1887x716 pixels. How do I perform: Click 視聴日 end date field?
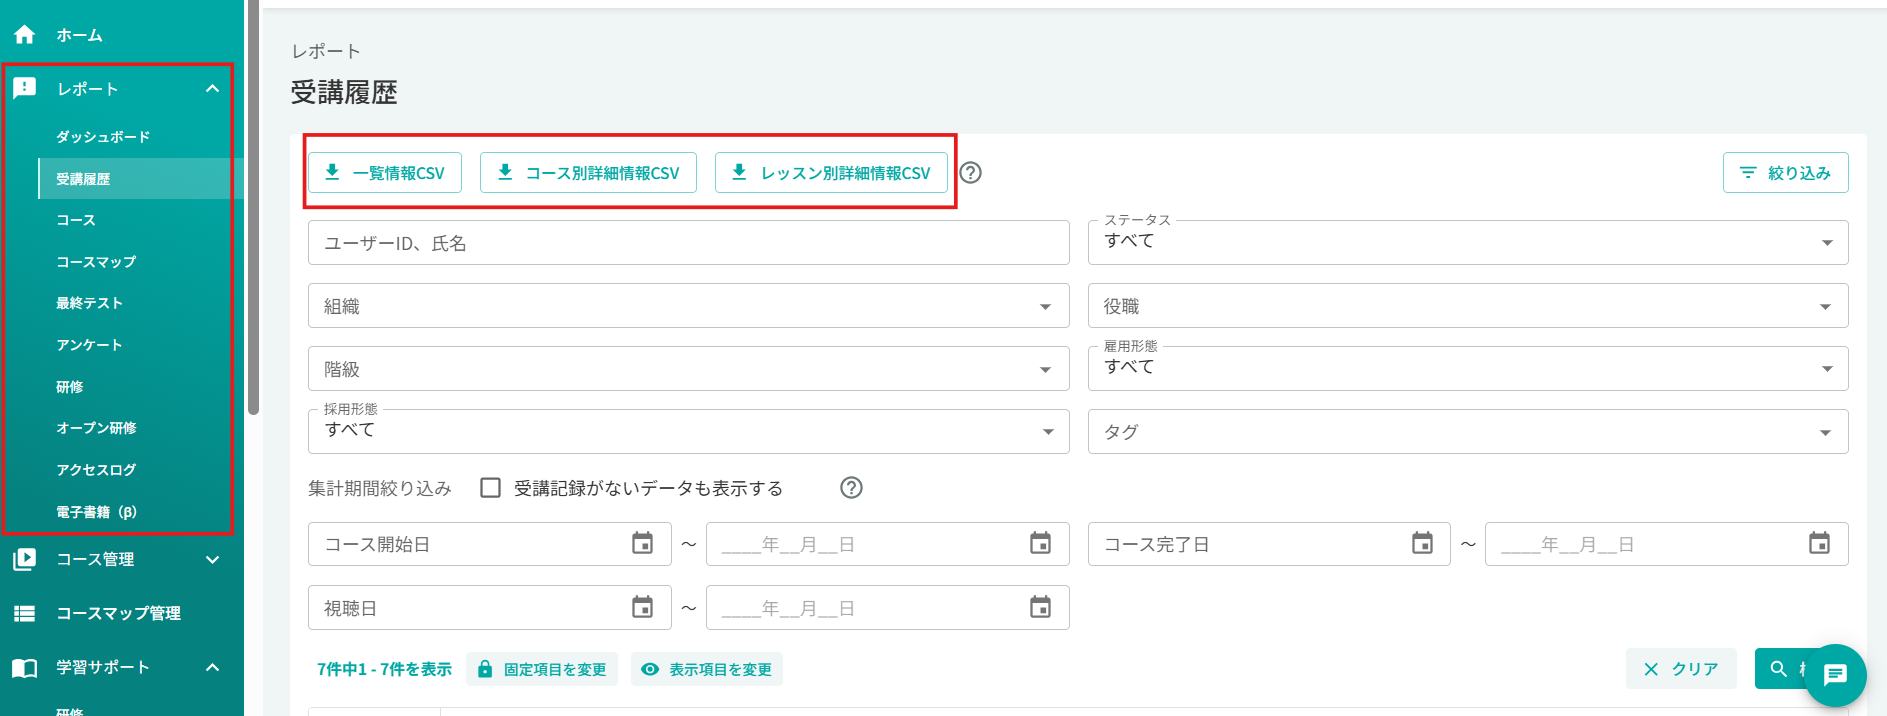888,607
